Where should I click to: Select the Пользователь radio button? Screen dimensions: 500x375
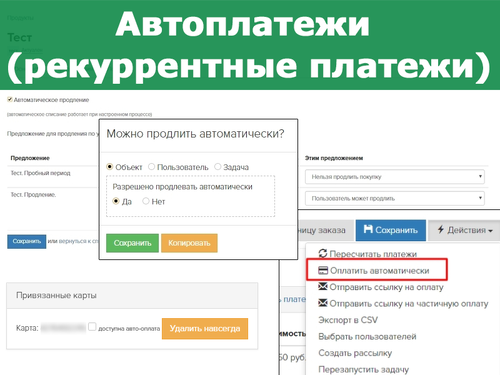(151, 166)
